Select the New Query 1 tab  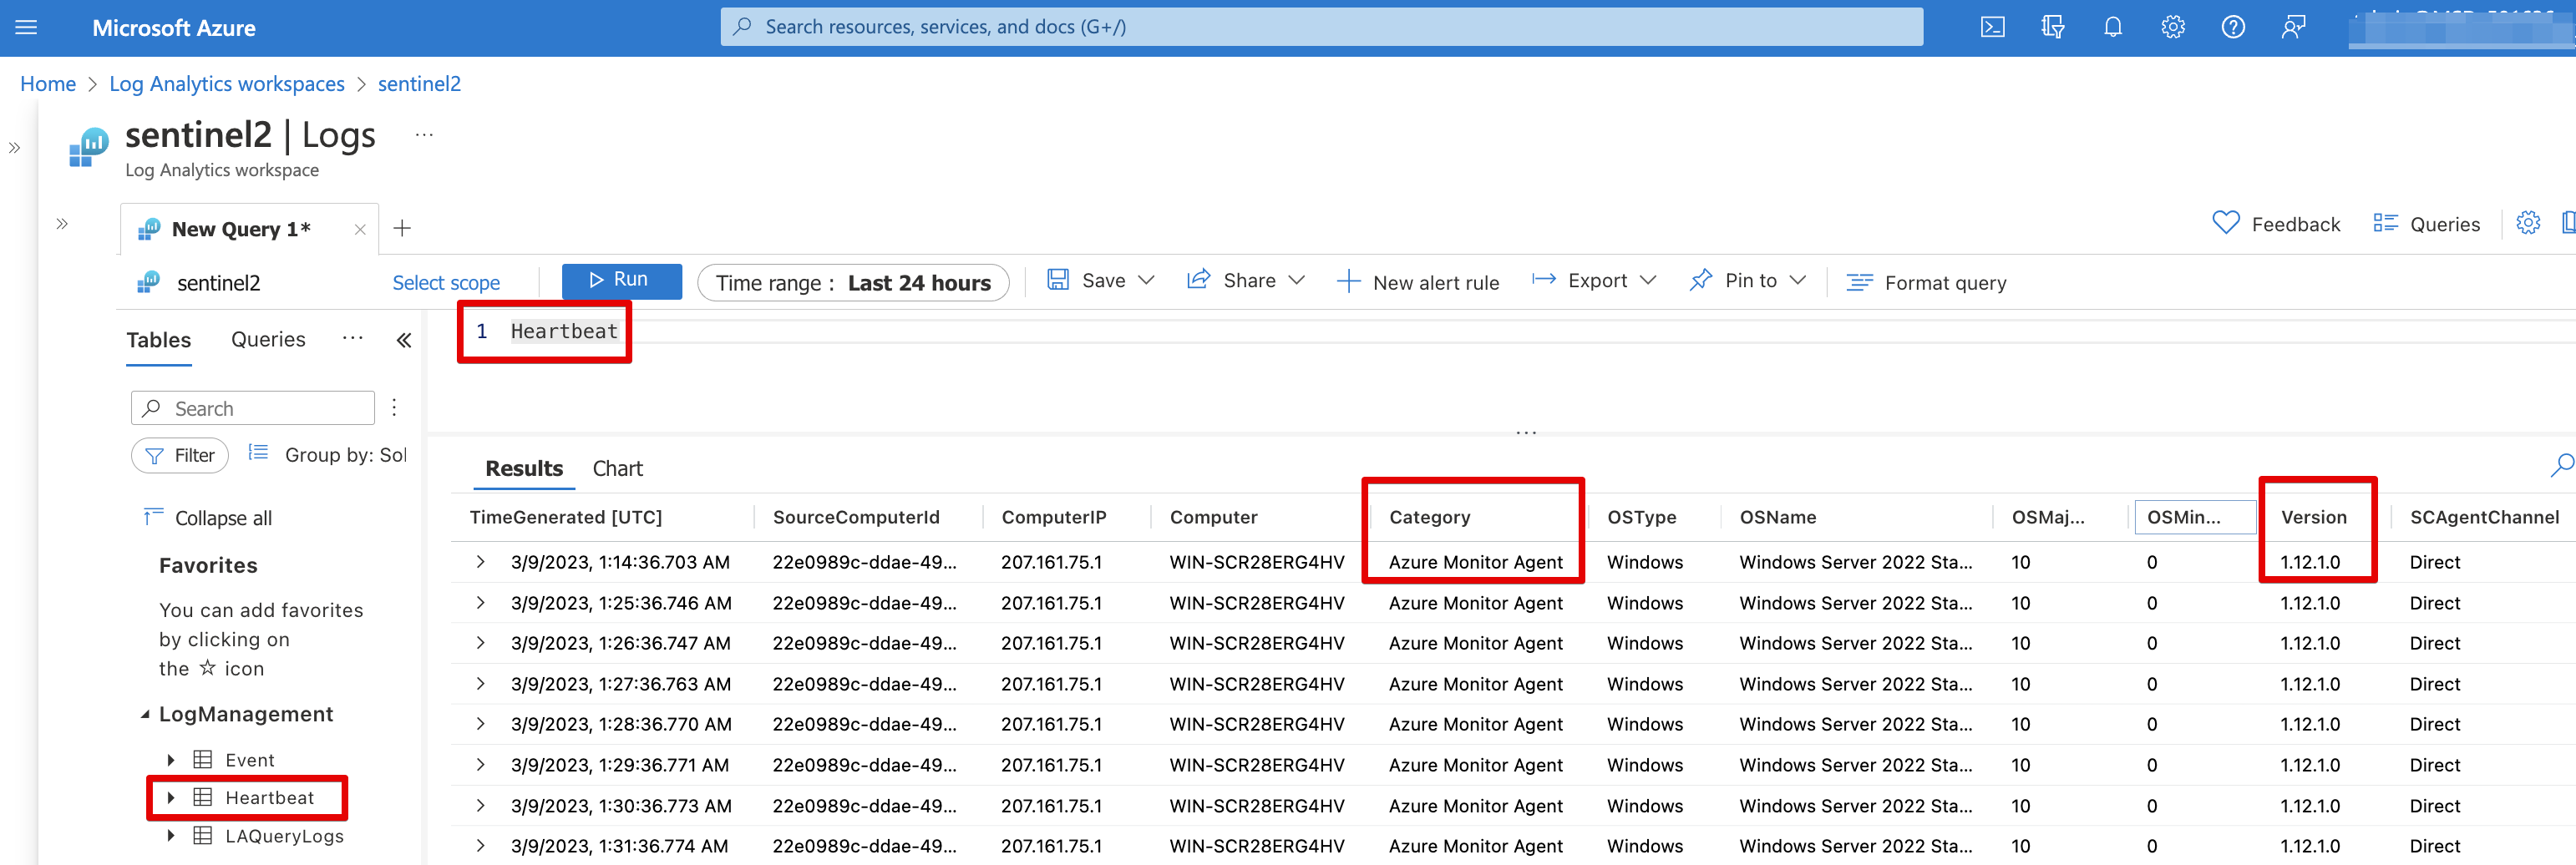coord(241,229)
